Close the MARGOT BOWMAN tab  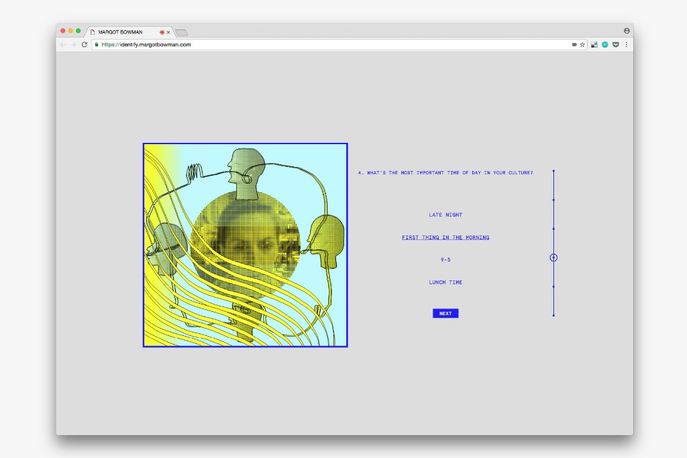(x=169, y=32)
